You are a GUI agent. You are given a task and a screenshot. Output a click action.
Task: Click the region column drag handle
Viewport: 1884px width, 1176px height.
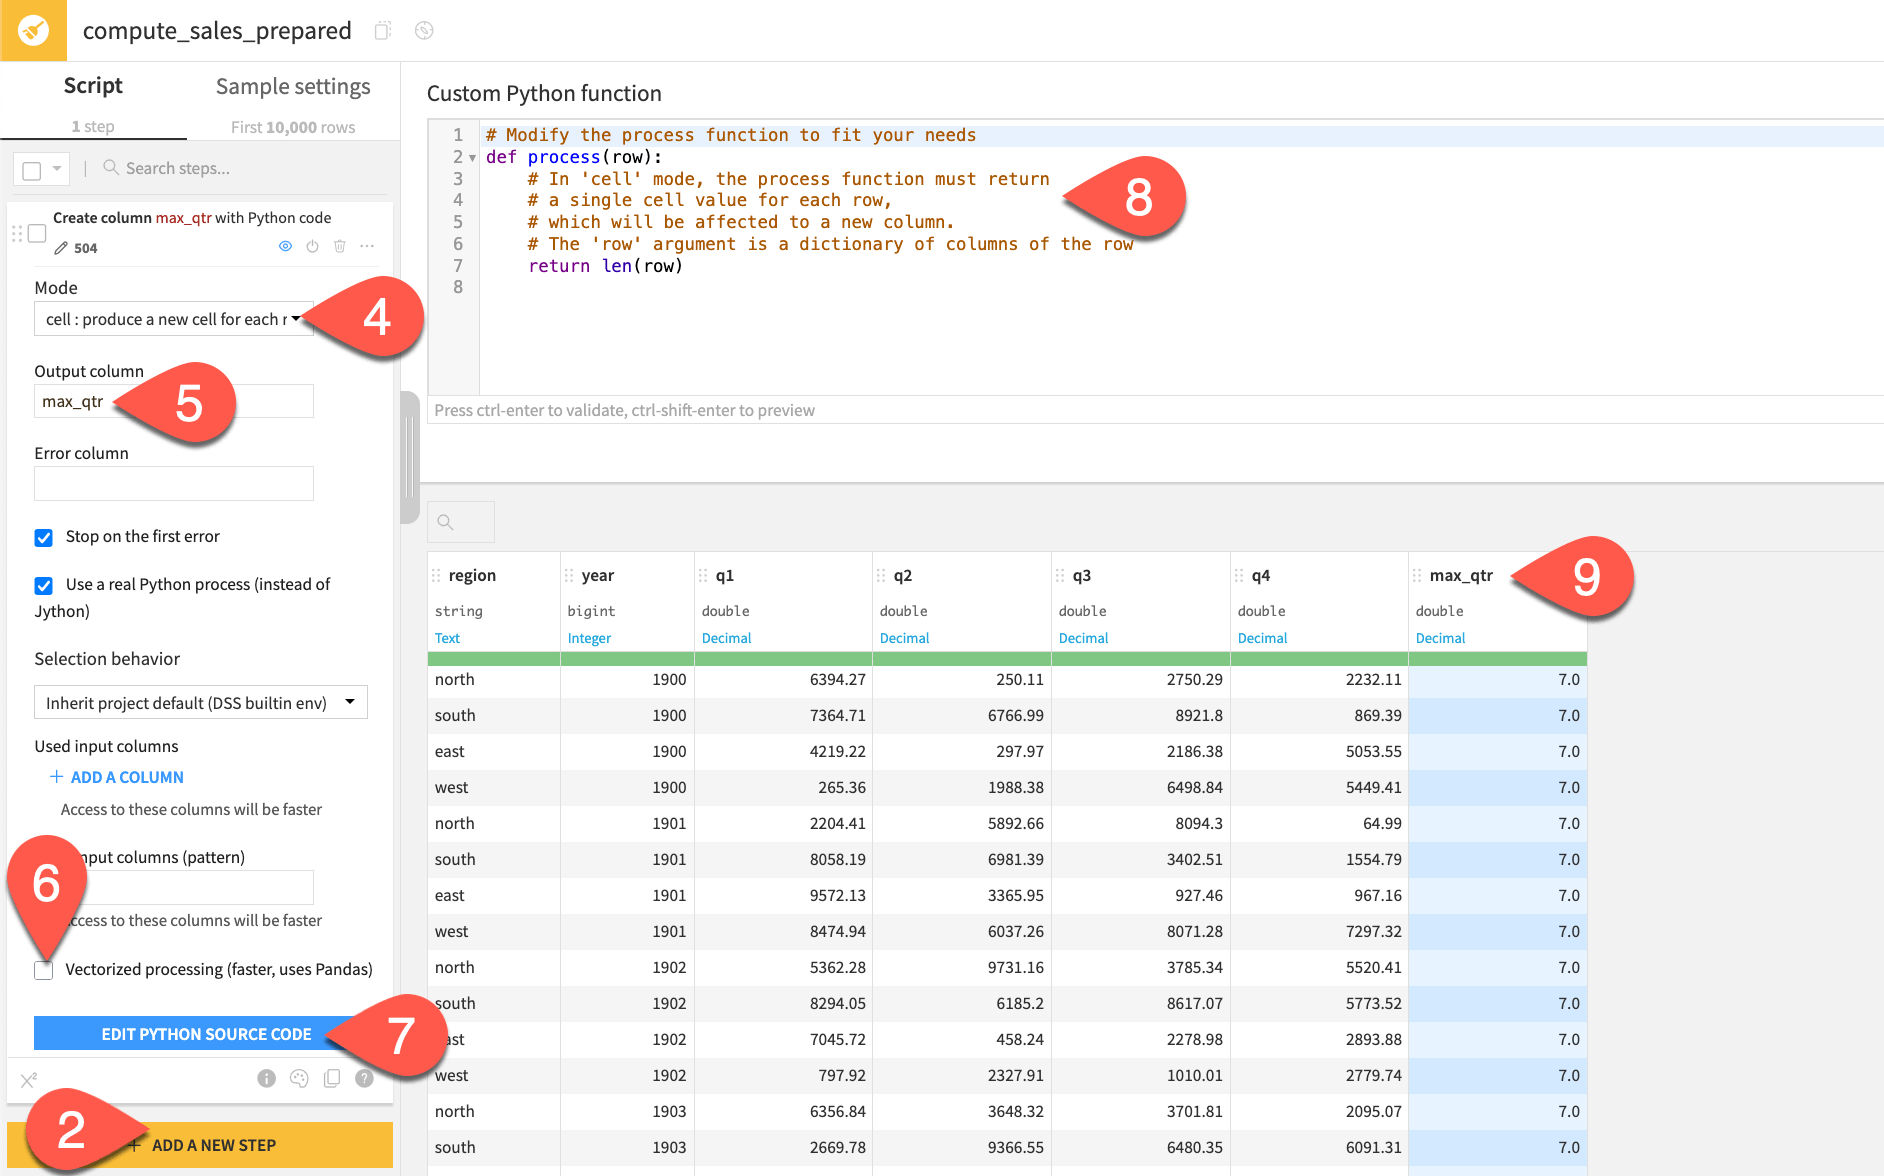click(436, 576)
